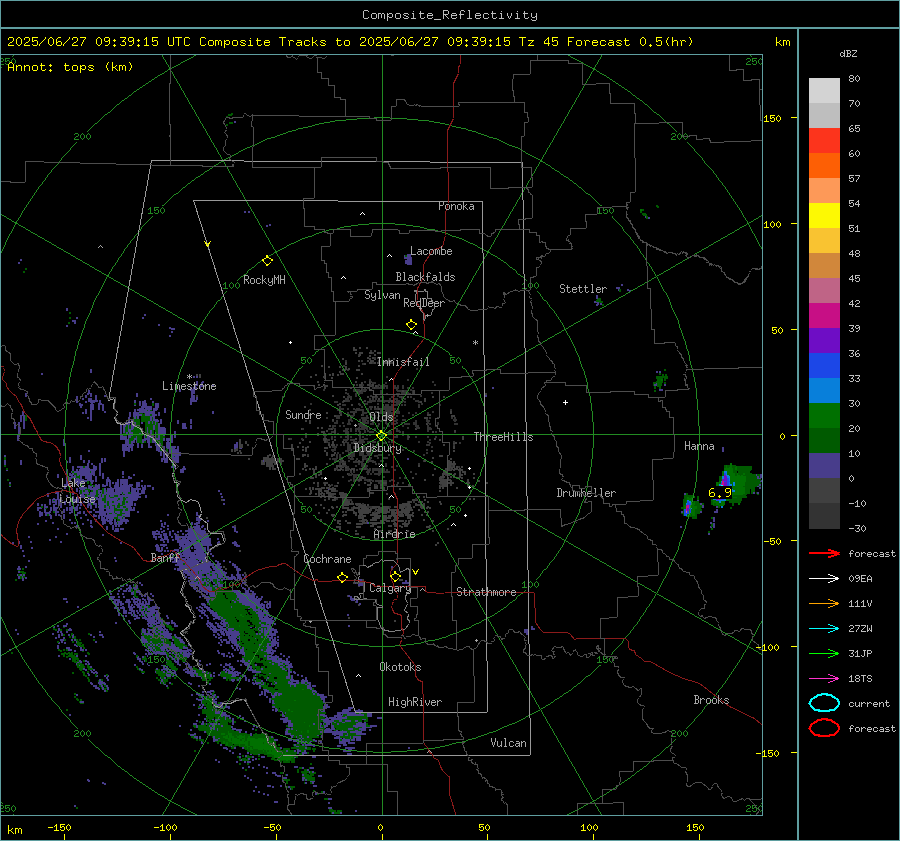This screenshot has width=900, height=841.
Task: Click the 'current' legend text
Action: click(869, 704)
